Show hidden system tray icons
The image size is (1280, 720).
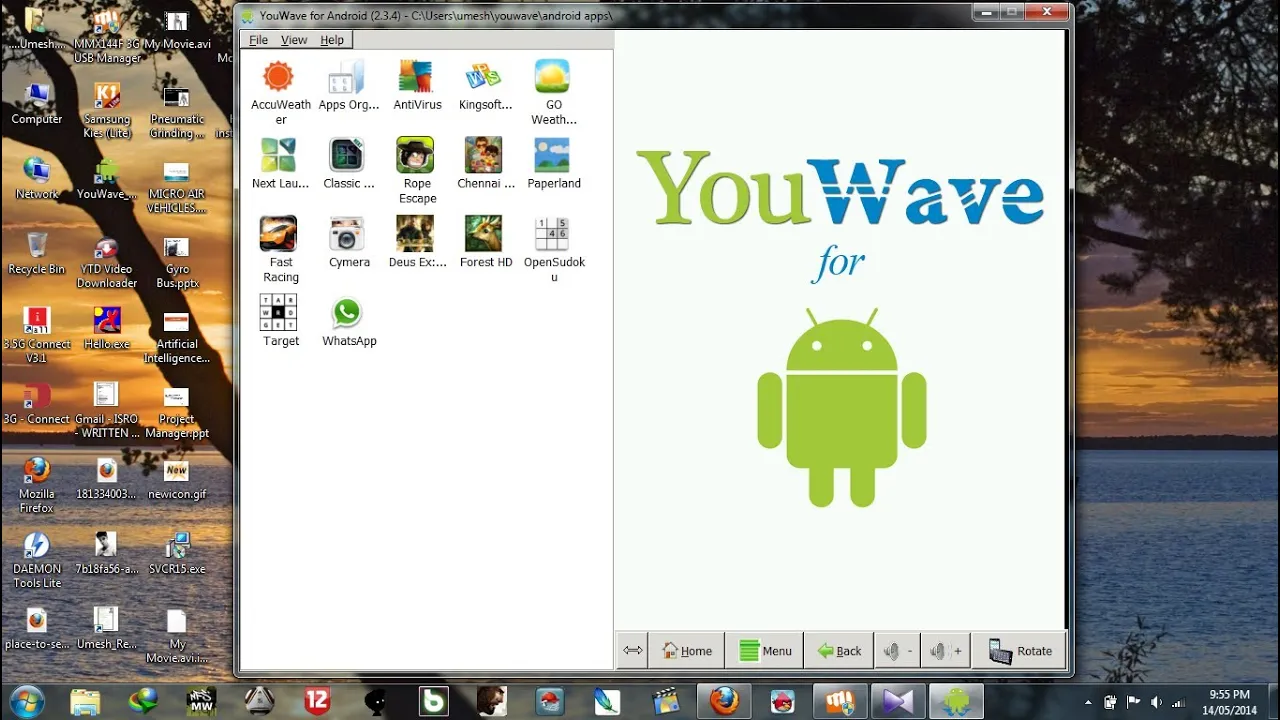[x=1088, y=702]
